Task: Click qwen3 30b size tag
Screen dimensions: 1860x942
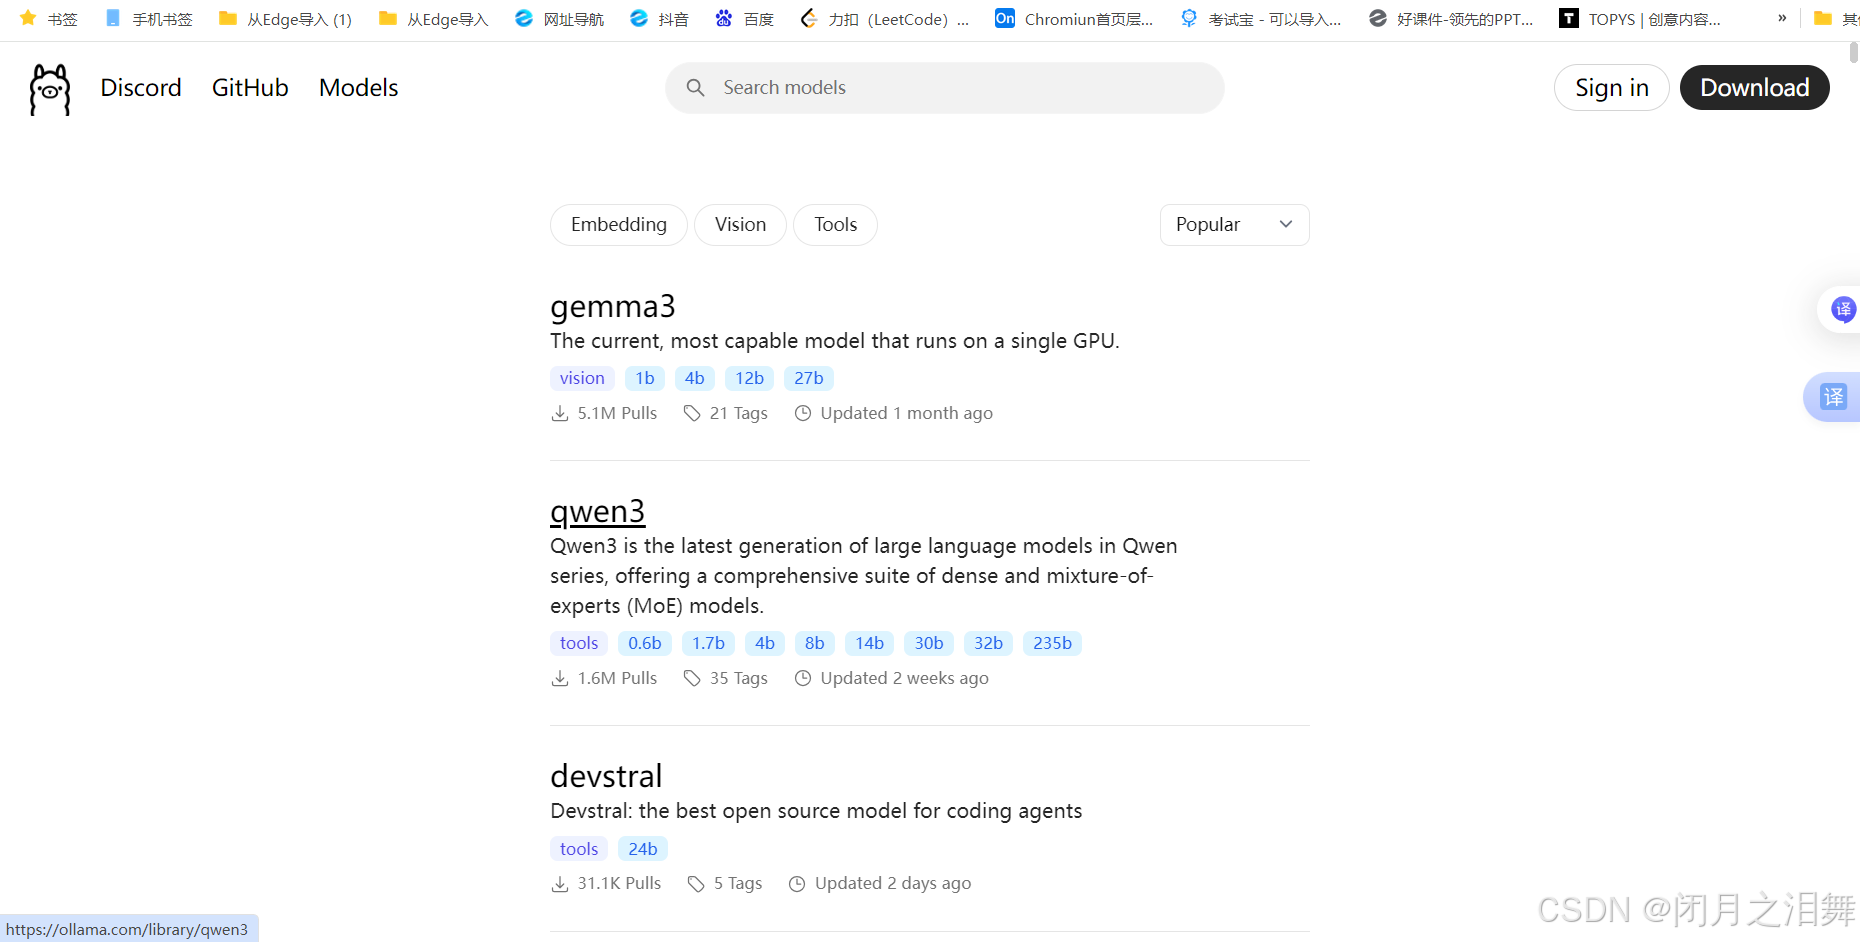Action: [x=929, y=643]
